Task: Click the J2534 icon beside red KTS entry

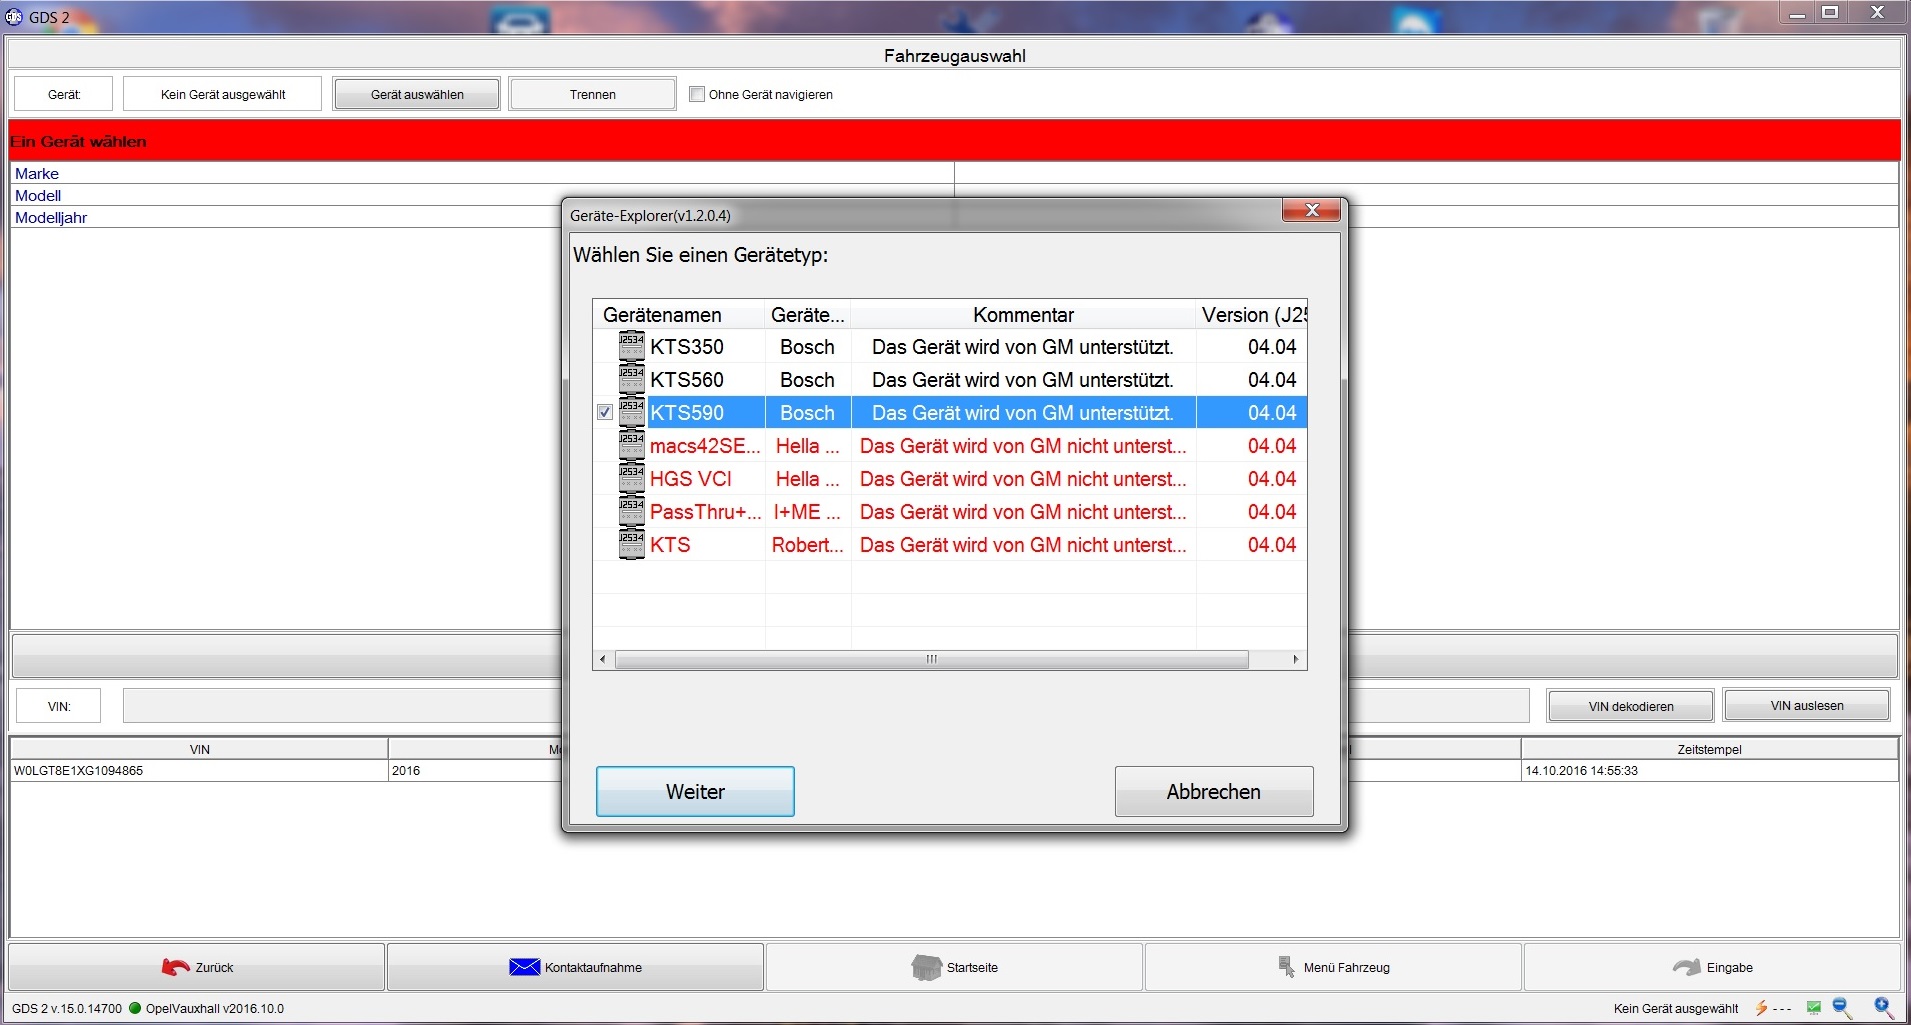Action: [x=631, y=545]
